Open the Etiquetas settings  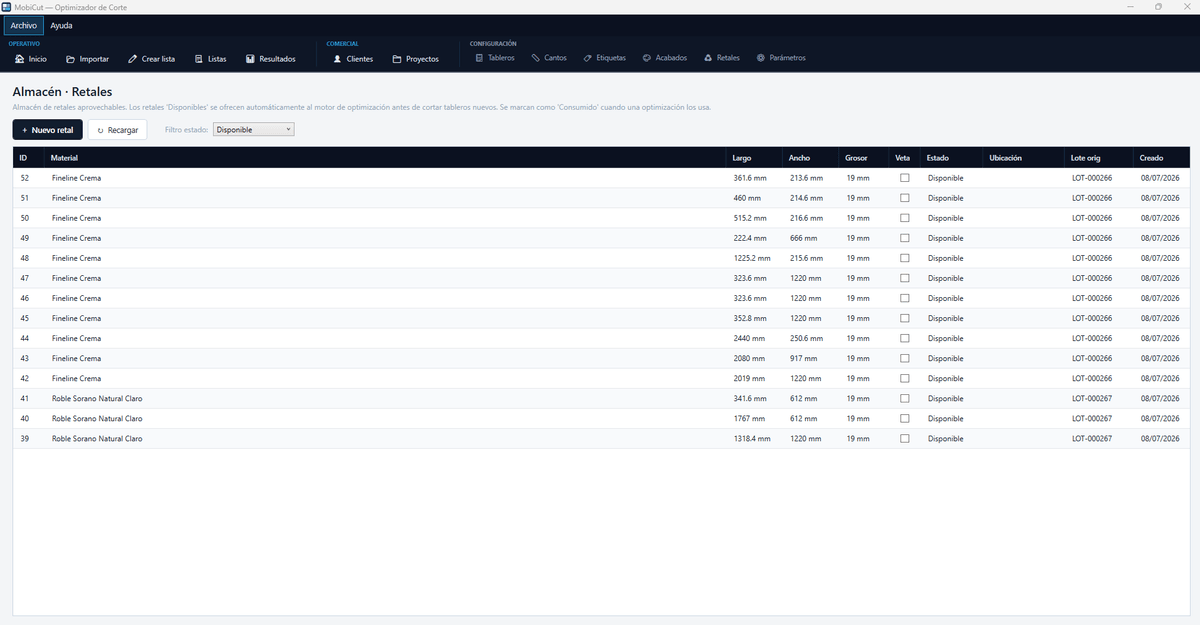pyautogui.click(x=604, y=58)
